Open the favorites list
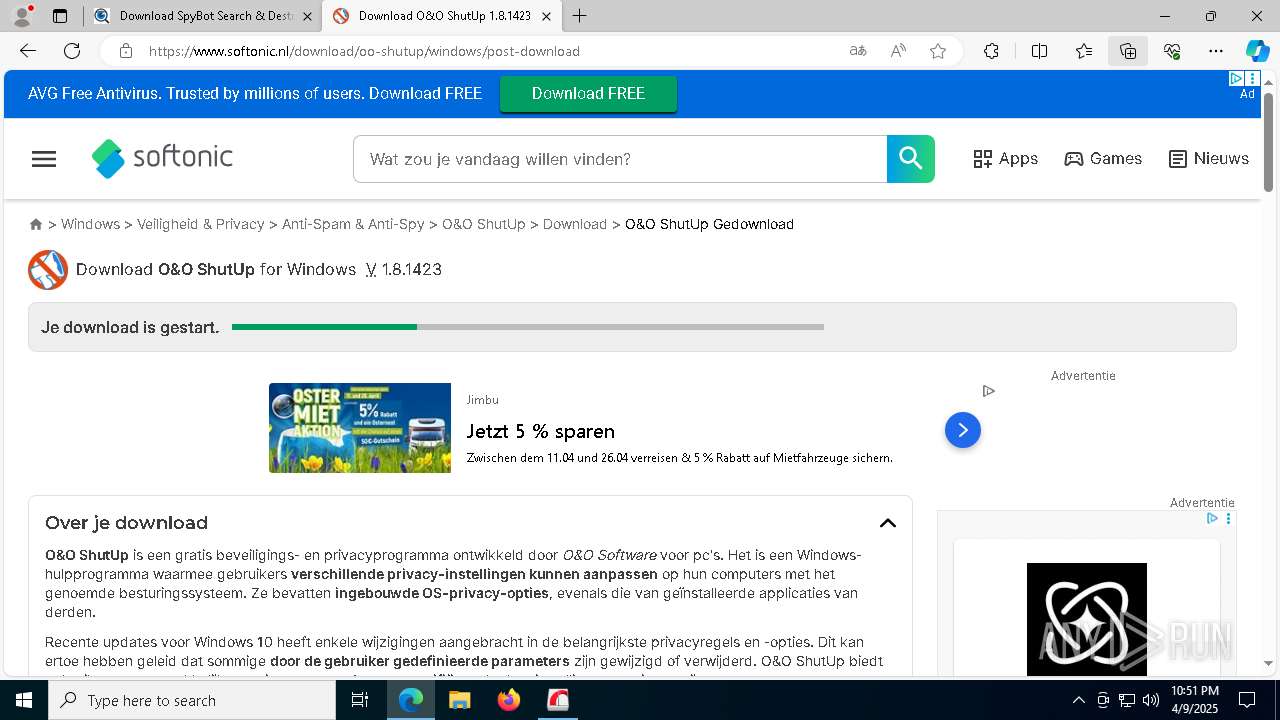The image size is (1280, 720). click(x=1084, y=51)
